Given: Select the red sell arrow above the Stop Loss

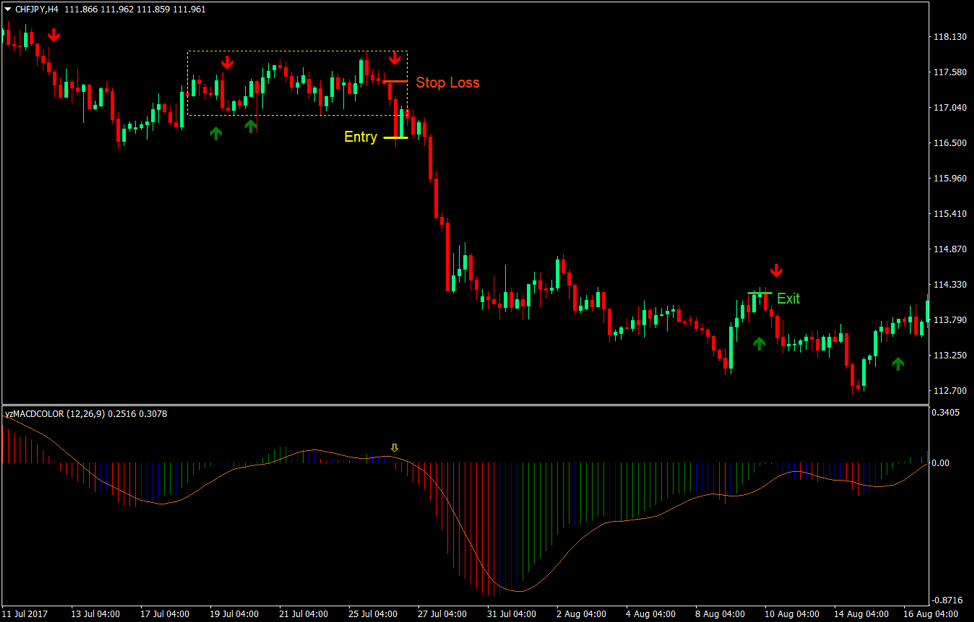Looking at the screenshot, I should pos(394,57).
